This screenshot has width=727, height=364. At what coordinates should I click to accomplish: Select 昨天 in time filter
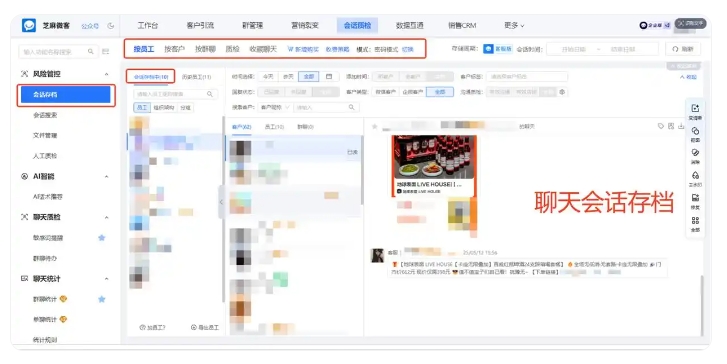[288, 77]
